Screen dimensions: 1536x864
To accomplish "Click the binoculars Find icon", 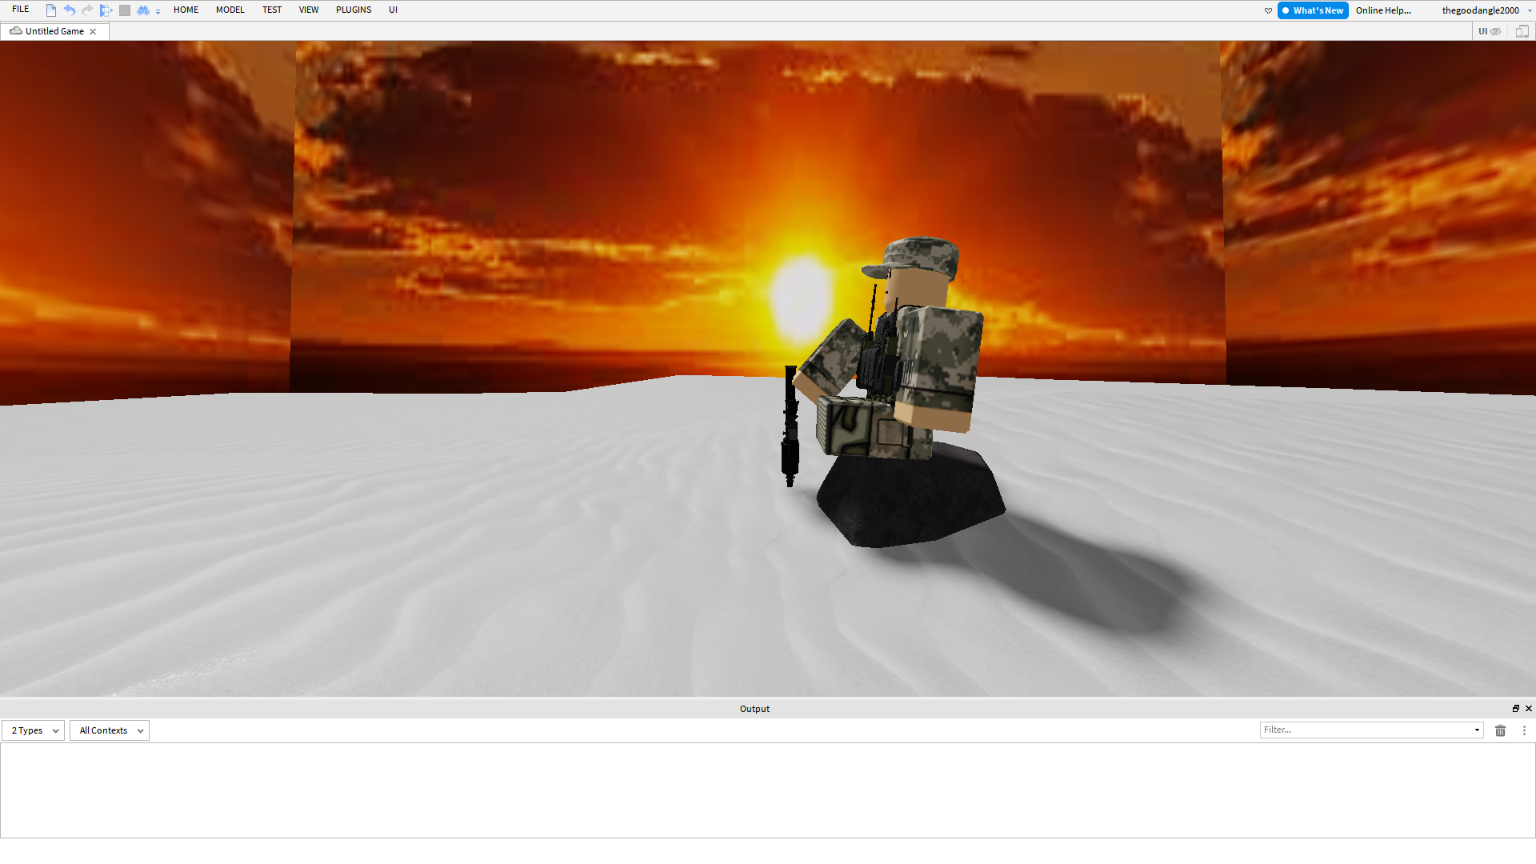I will [143, 10].
